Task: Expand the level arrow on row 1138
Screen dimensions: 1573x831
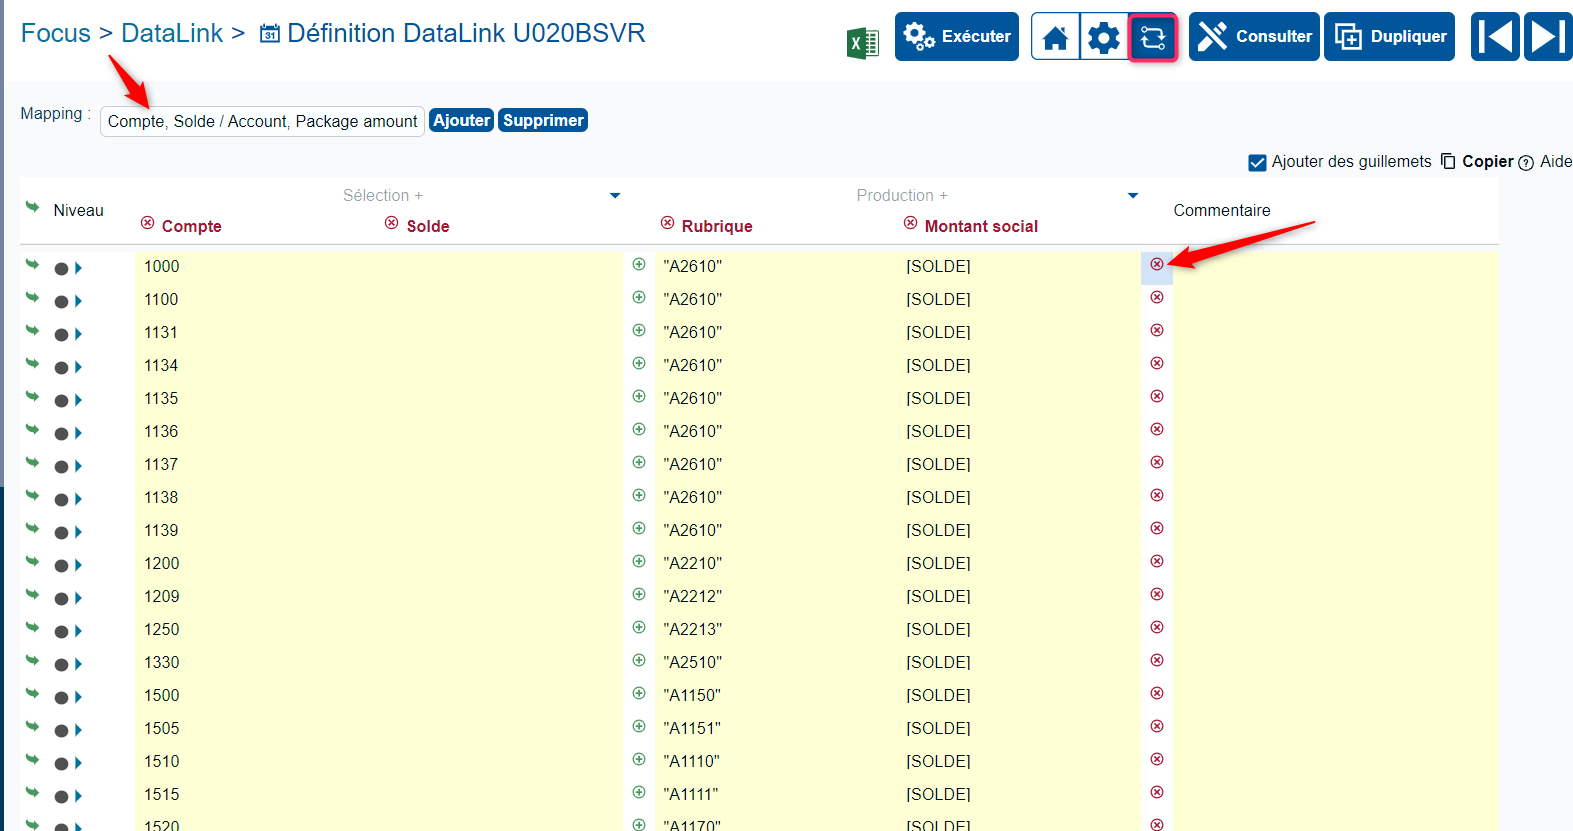Action: point(78,499)
